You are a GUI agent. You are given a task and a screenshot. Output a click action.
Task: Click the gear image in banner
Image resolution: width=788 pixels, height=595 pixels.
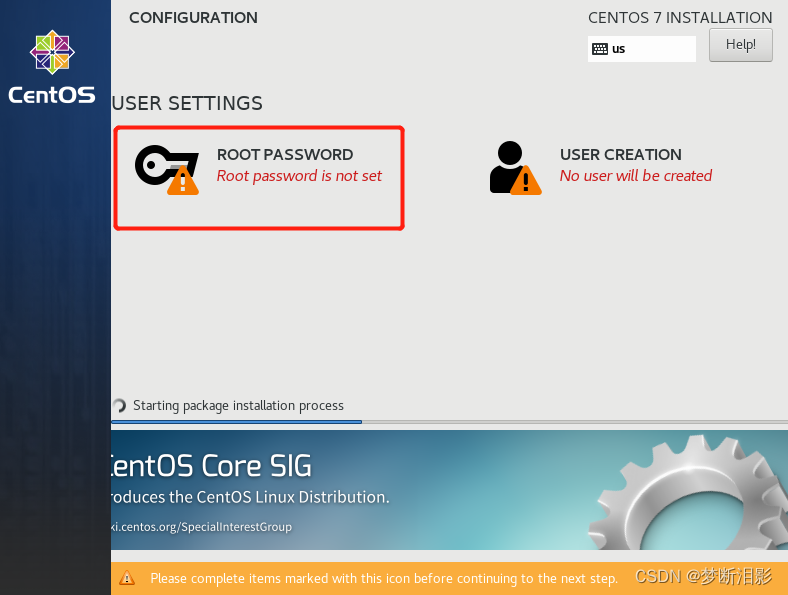tap(688, 492)
